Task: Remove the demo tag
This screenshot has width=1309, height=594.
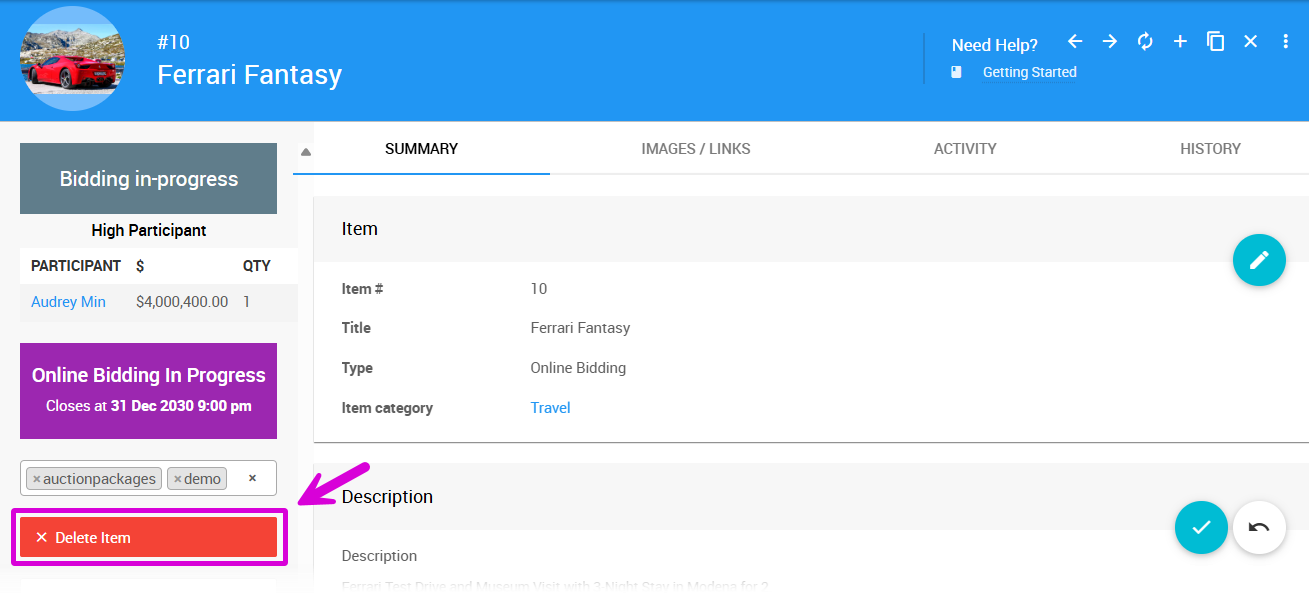Action: click(x=178, y=479)
